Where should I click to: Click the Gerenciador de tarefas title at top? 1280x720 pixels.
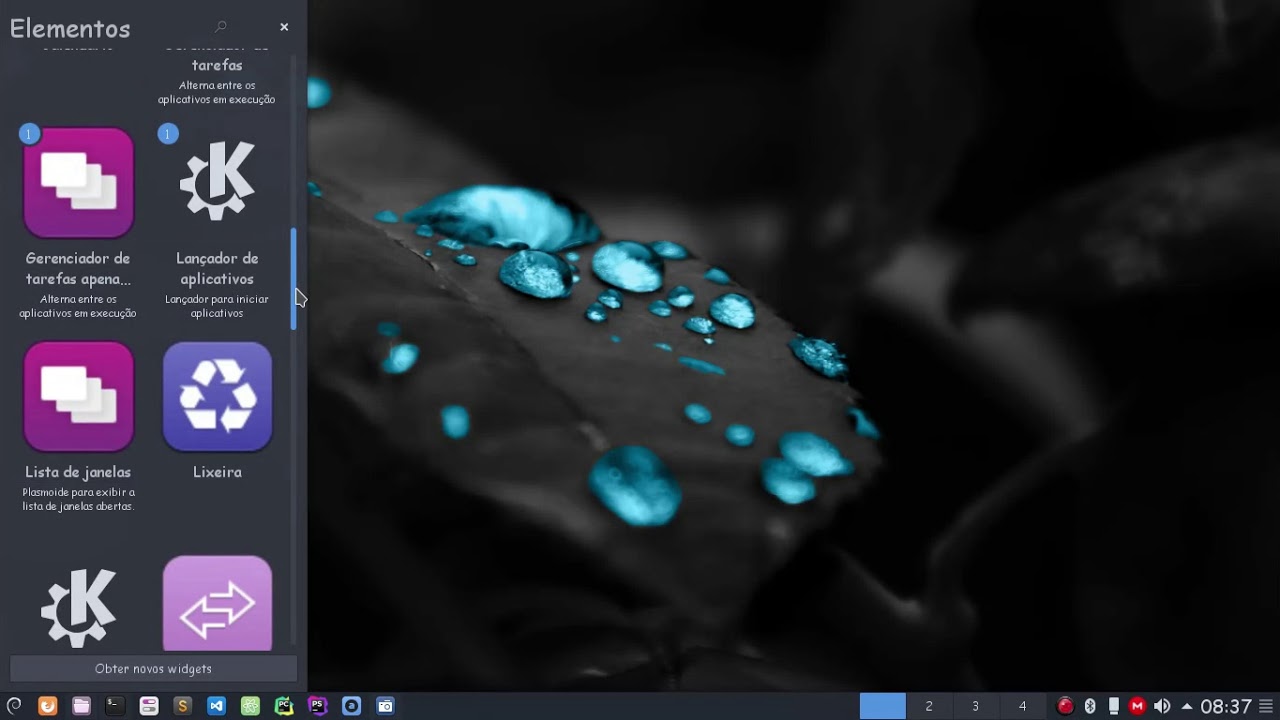tap(217, 57)
